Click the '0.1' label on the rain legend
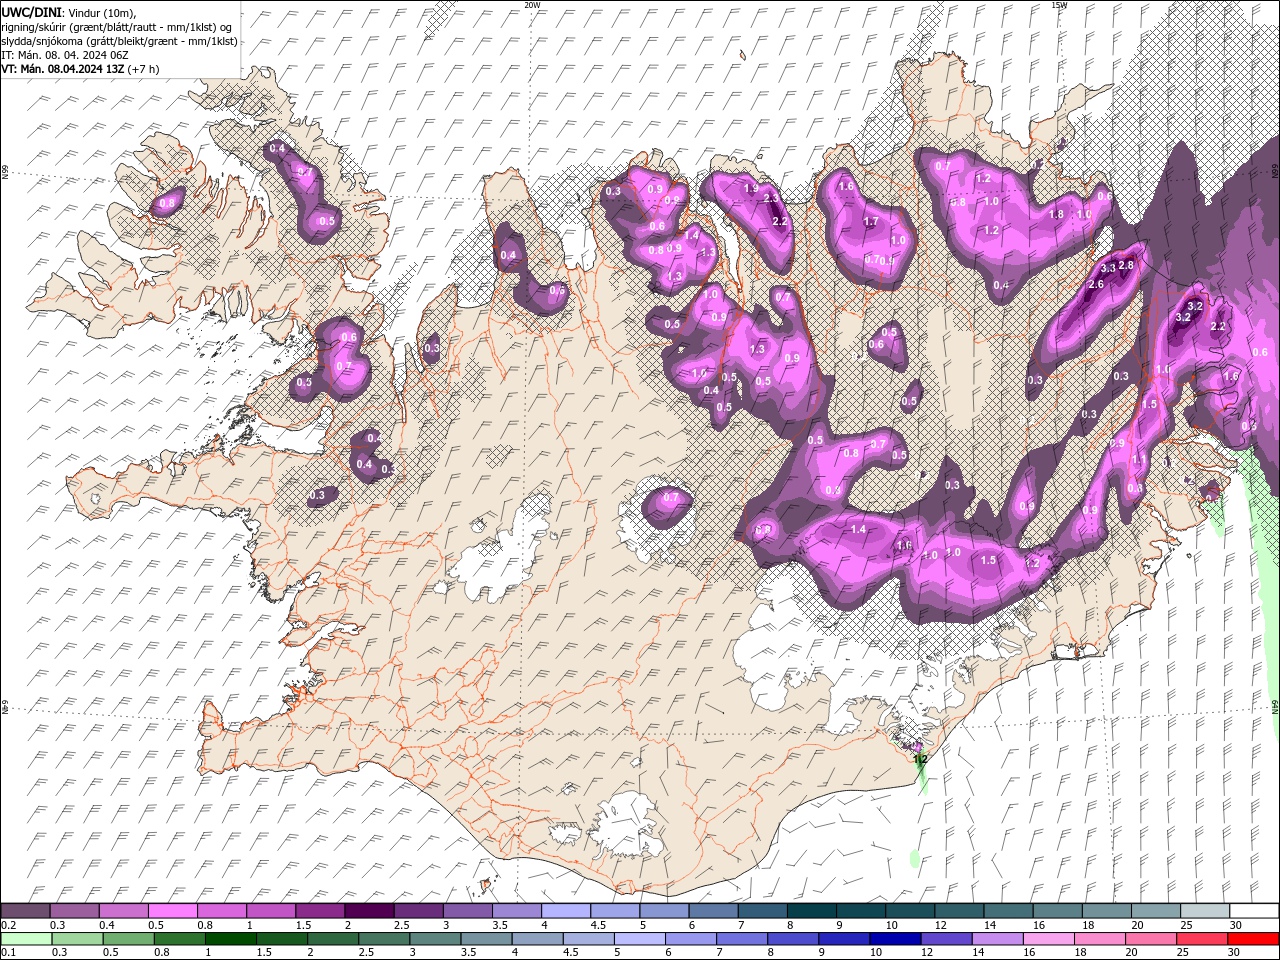The height and width of the screenshot is (960, 1280). coord(8,953)
